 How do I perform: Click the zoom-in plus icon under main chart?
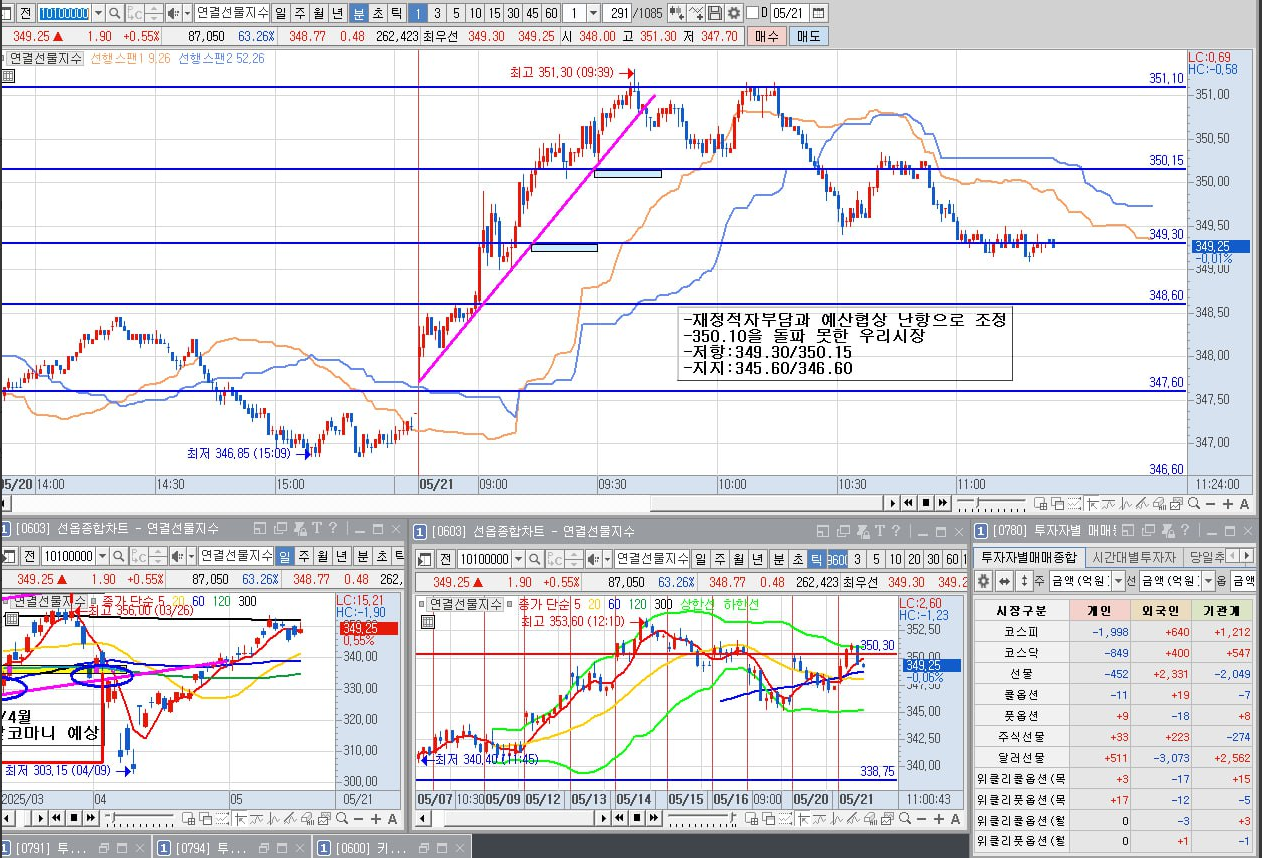[x=1228, y=503]
